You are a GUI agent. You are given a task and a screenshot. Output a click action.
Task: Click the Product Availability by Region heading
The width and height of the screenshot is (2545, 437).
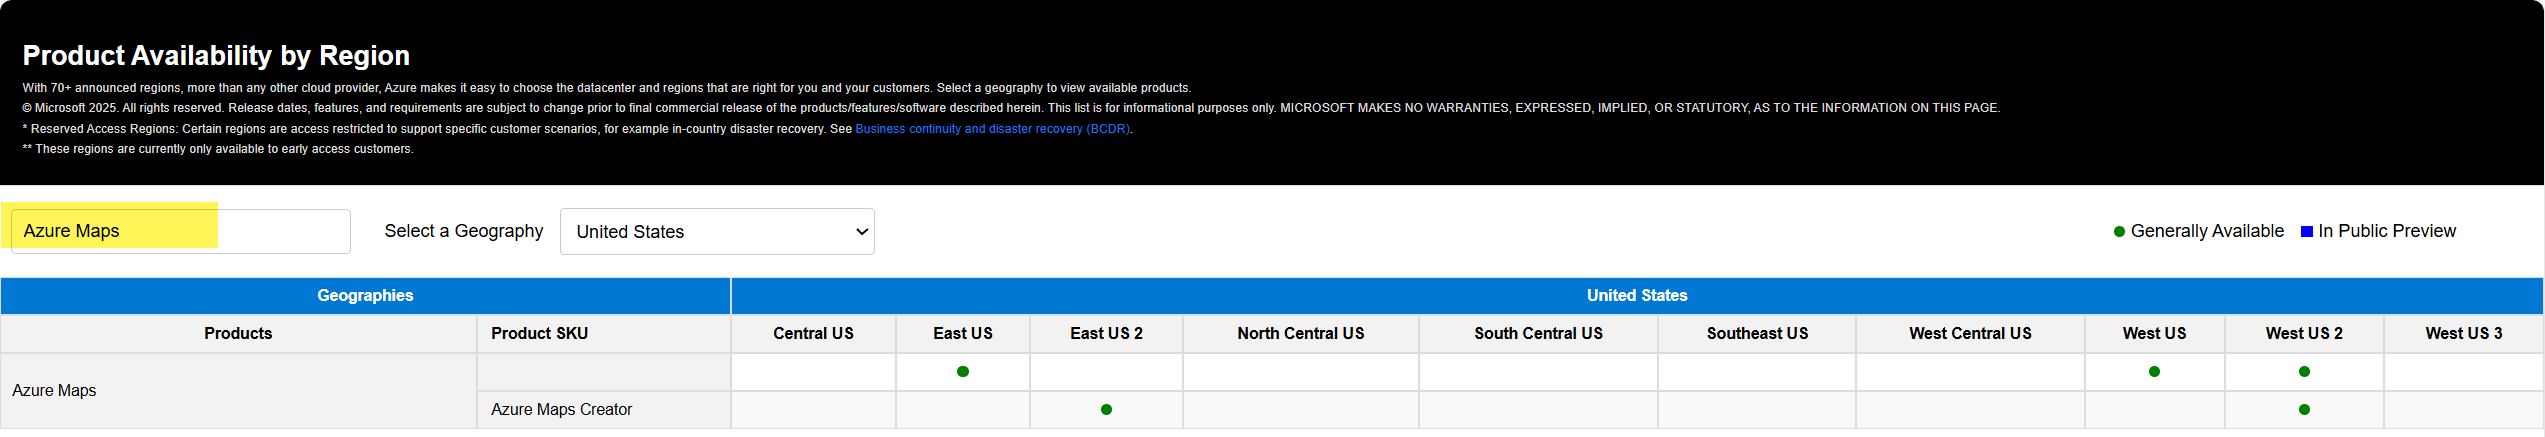(x=216, y=56)
